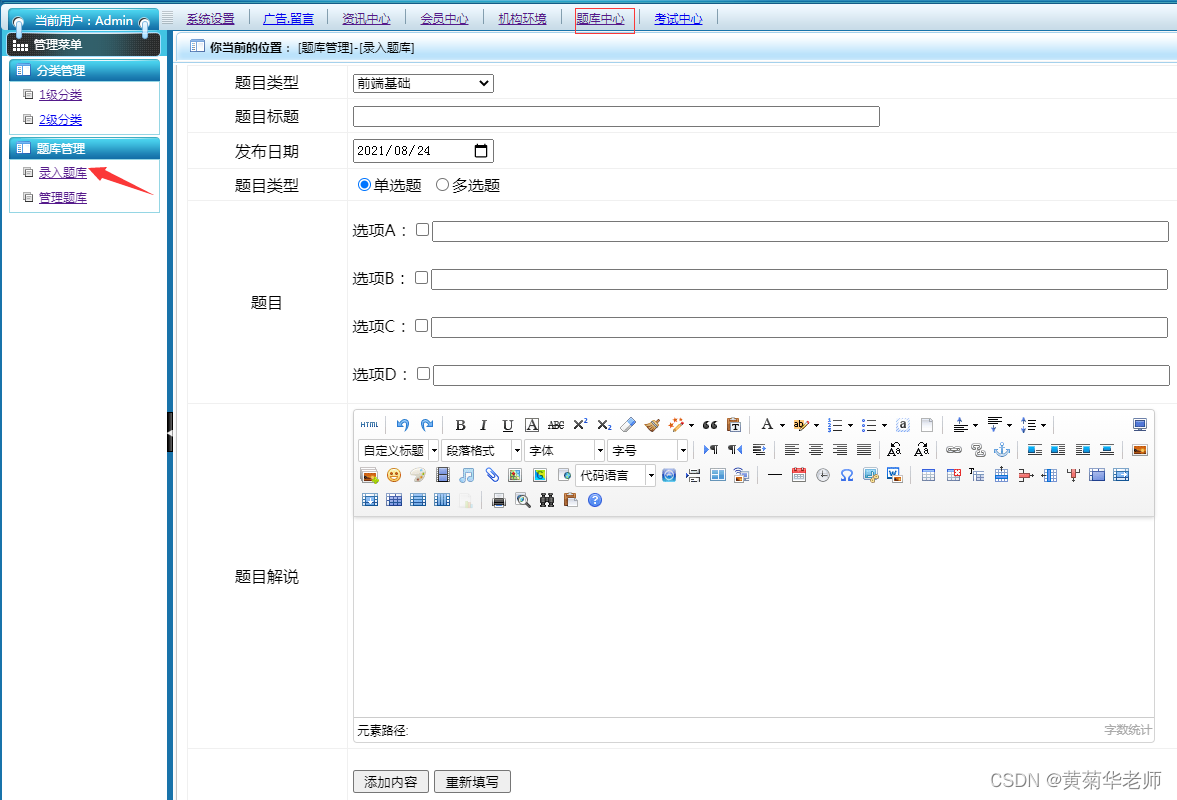This screenshot has width=1177, height=800.
Task: Open 管理题库 link in sidebar
Action: (x=62, y=196)
